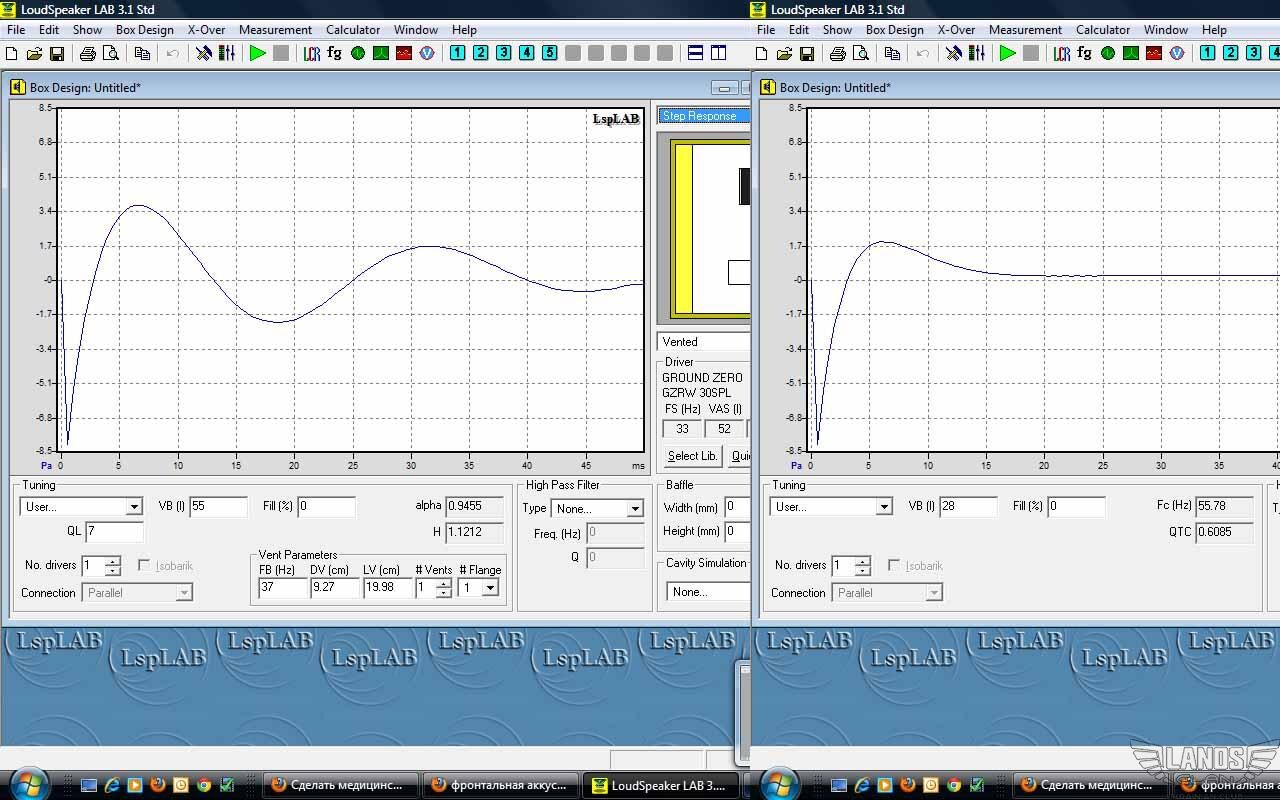This screenshot has height=800, width=1280.
Task: Click LV (cm) field showing 19.98
Action: pyautogui.click(x=388, y=588)
